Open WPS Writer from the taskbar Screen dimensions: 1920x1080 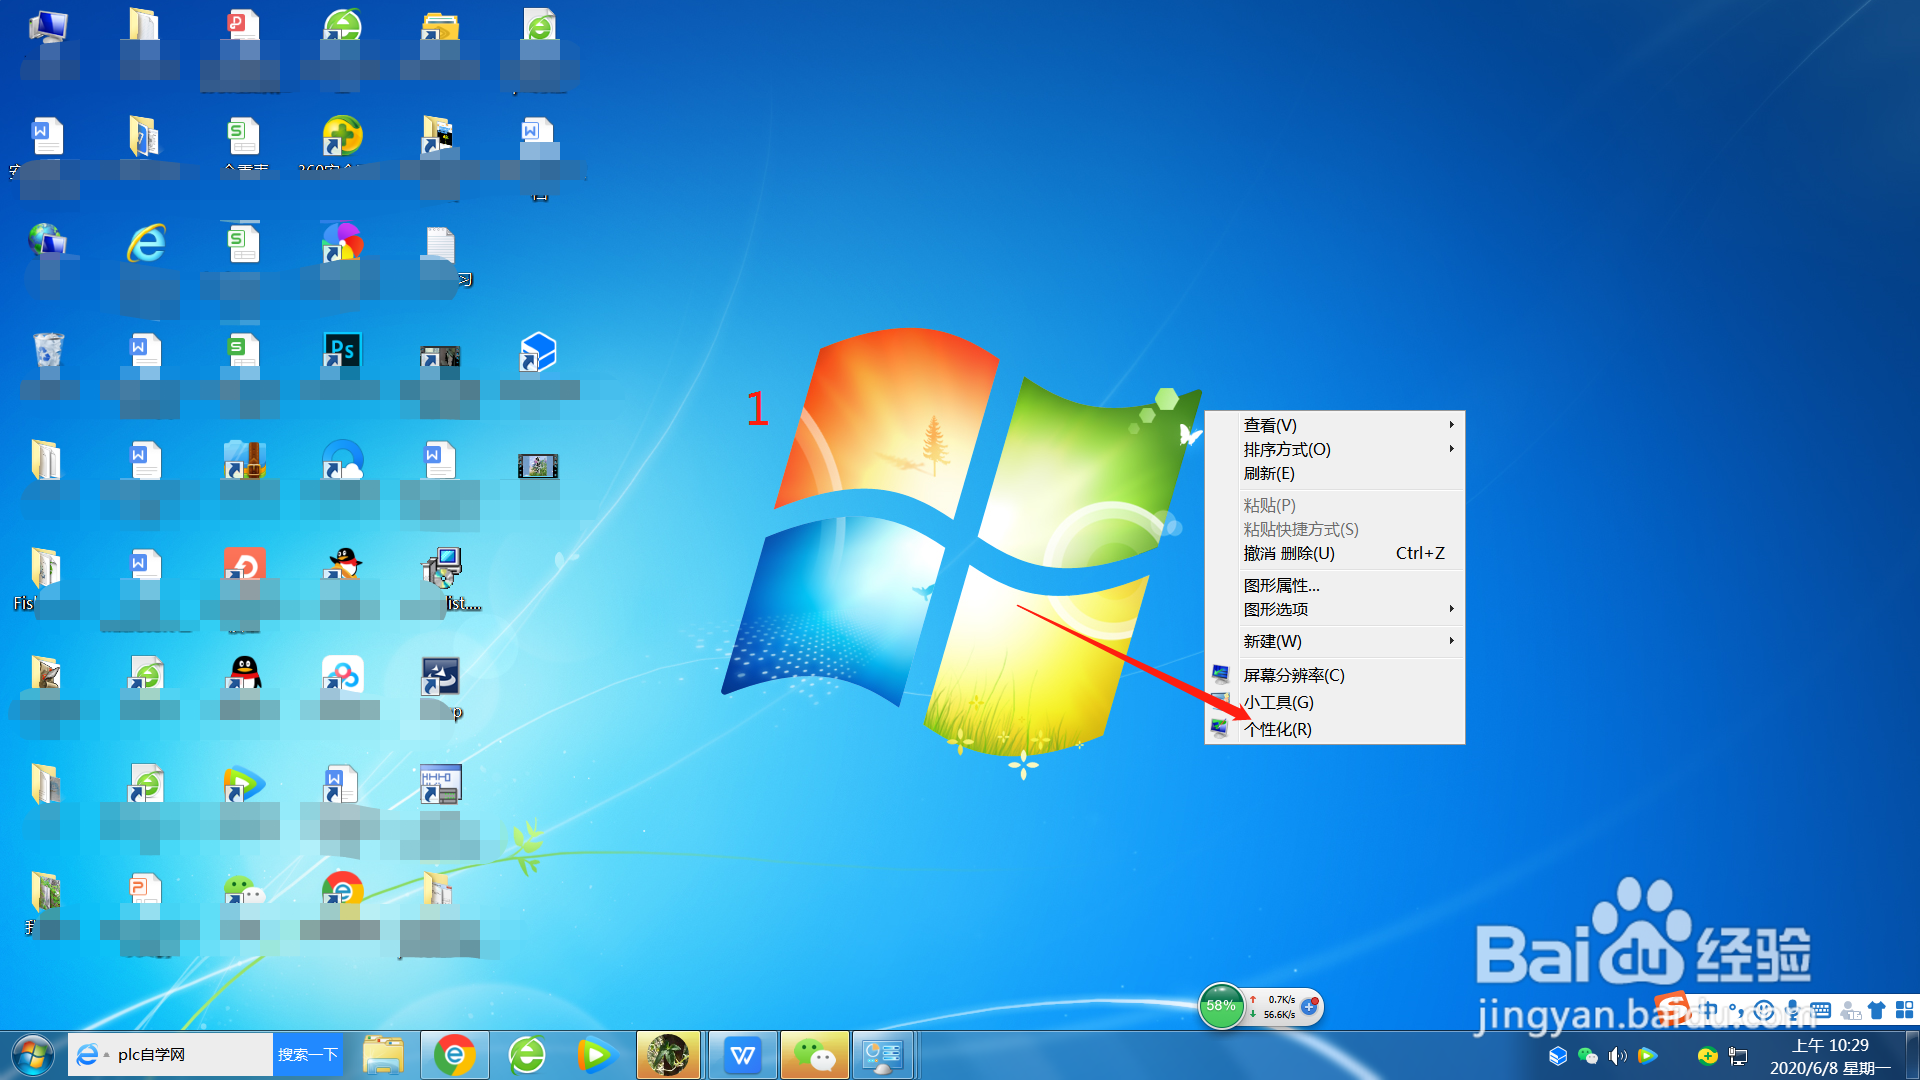pos(742,1055)
